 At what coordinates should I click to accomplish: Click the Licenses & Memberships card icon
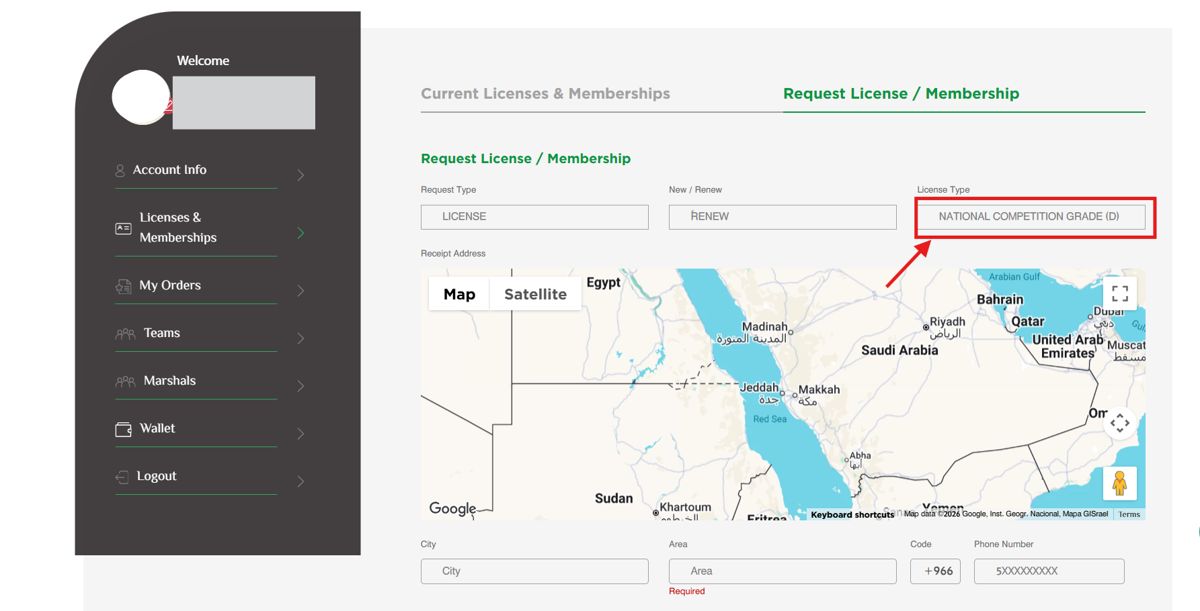(123, 228)
